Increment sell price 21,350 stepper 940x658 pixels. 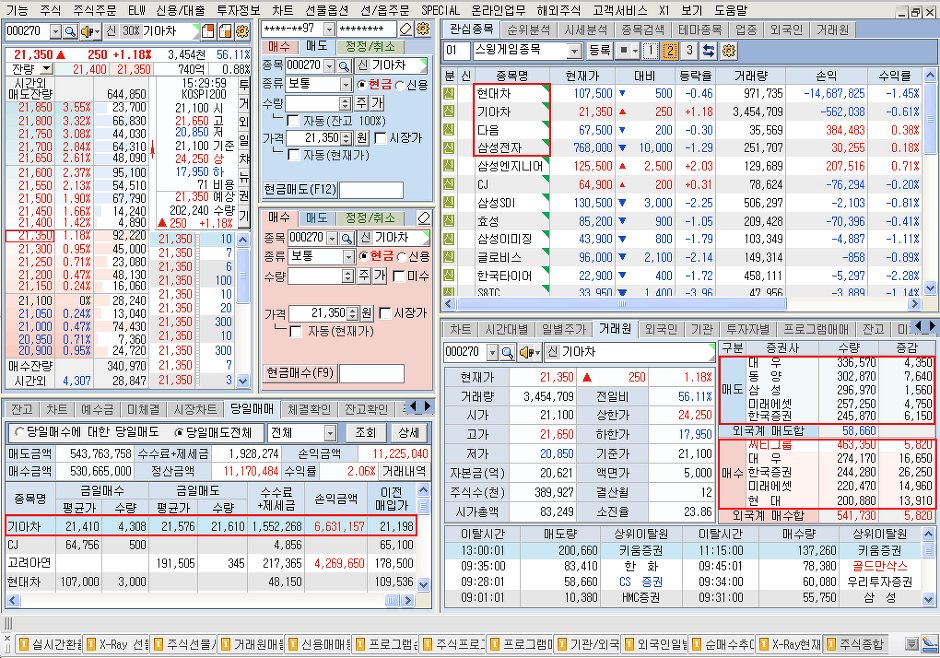346,135
